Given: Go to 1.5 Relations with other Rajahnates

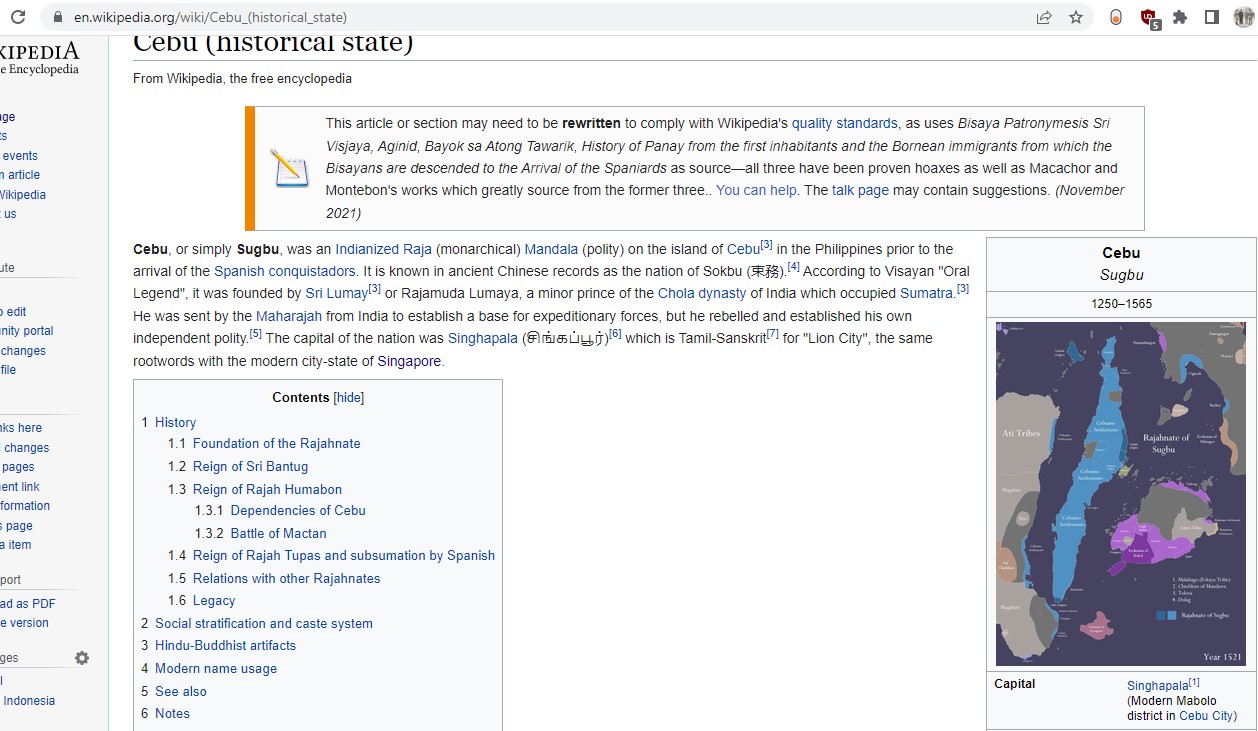Looking at the screenshot, I should click(x=286, y=579).
